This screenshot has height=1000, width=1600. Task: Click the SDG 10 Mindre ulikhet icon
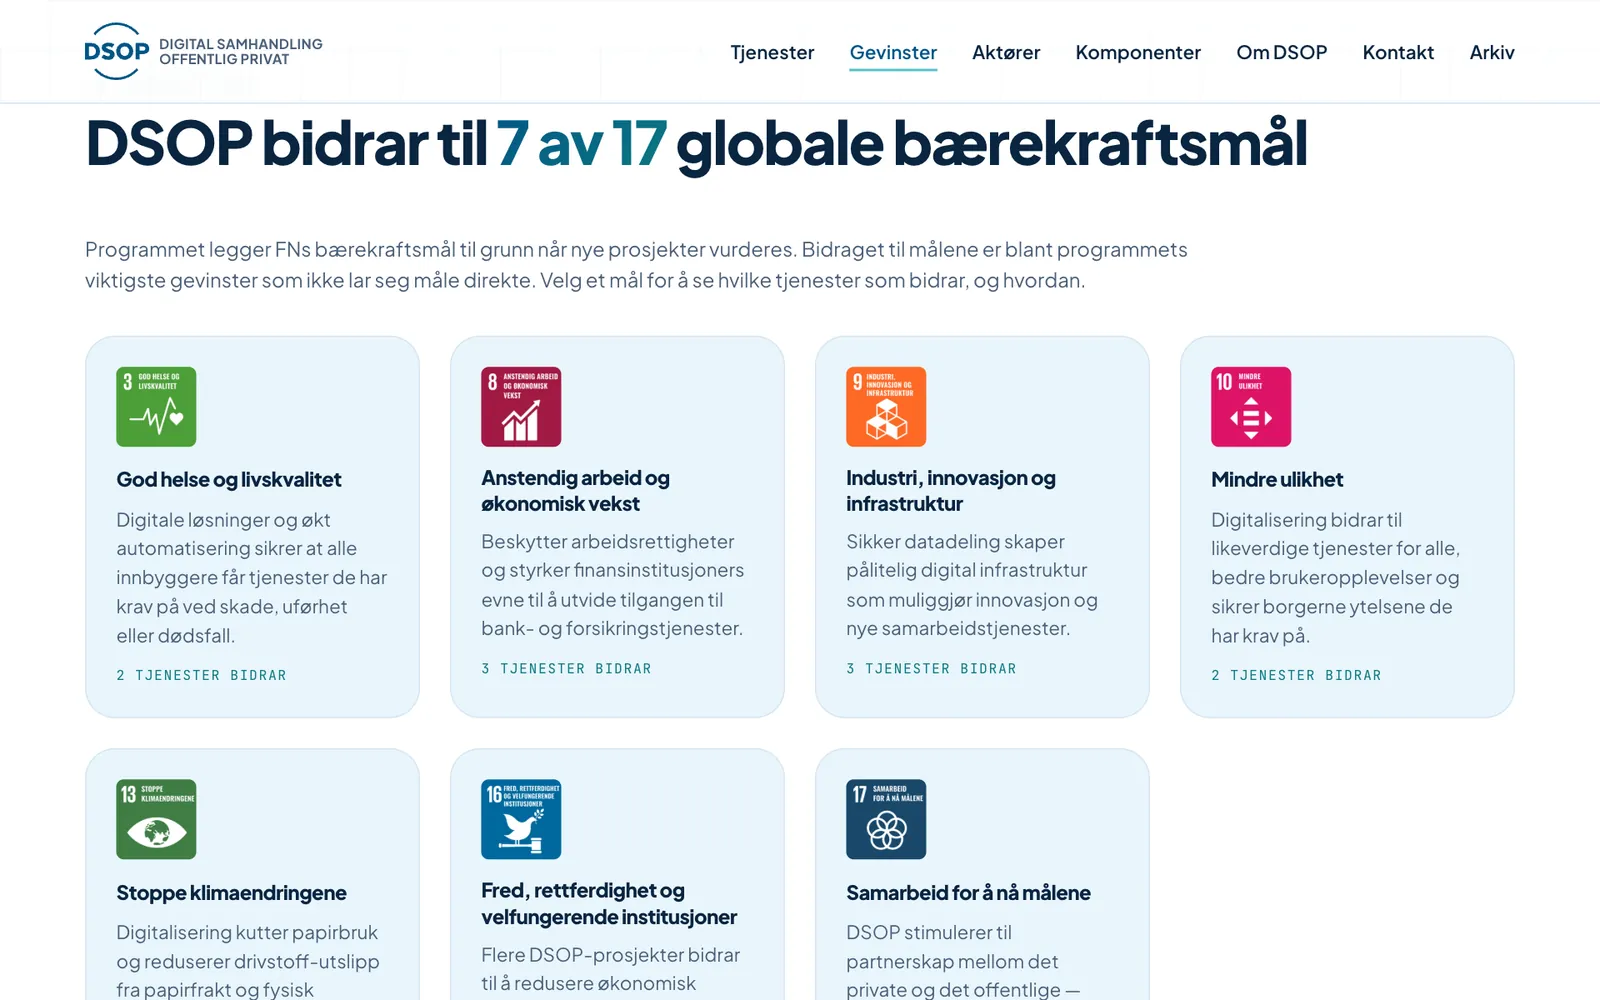(1251, 407)
